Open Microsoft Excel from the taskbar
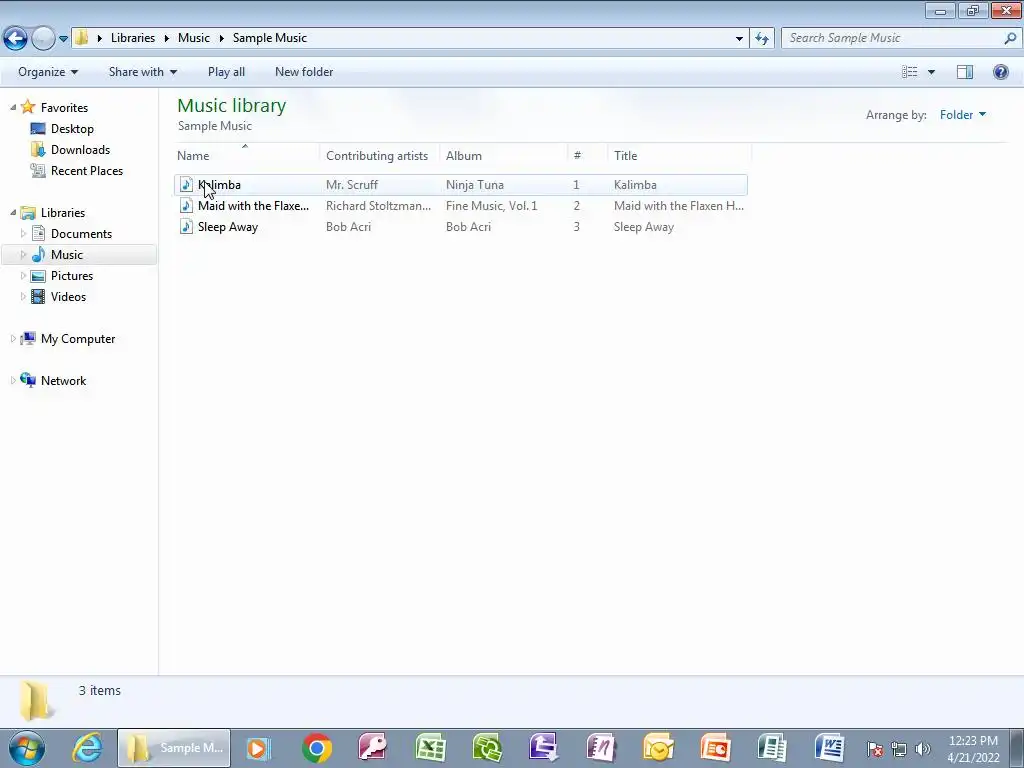The width and height of the screenshot is (1024, 768). click(430, 748)
